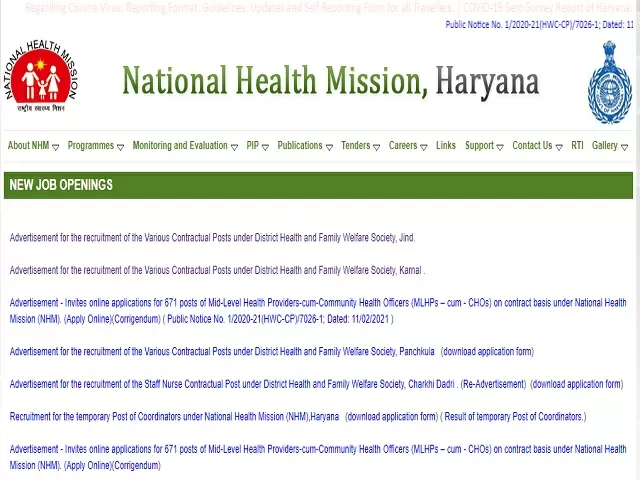
Task: Click the scrolling Corona Virus reporting notice
Action: (239, 8)
